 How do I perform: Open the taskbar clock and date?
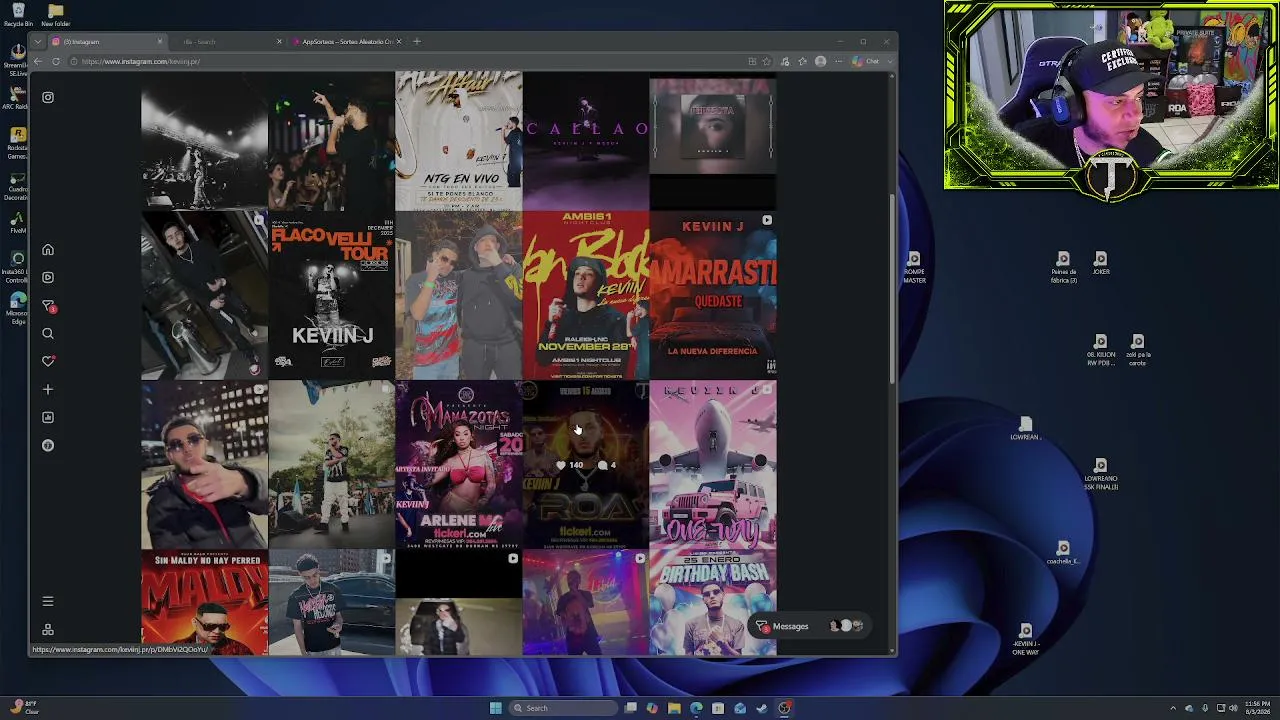click(1257, 708)
